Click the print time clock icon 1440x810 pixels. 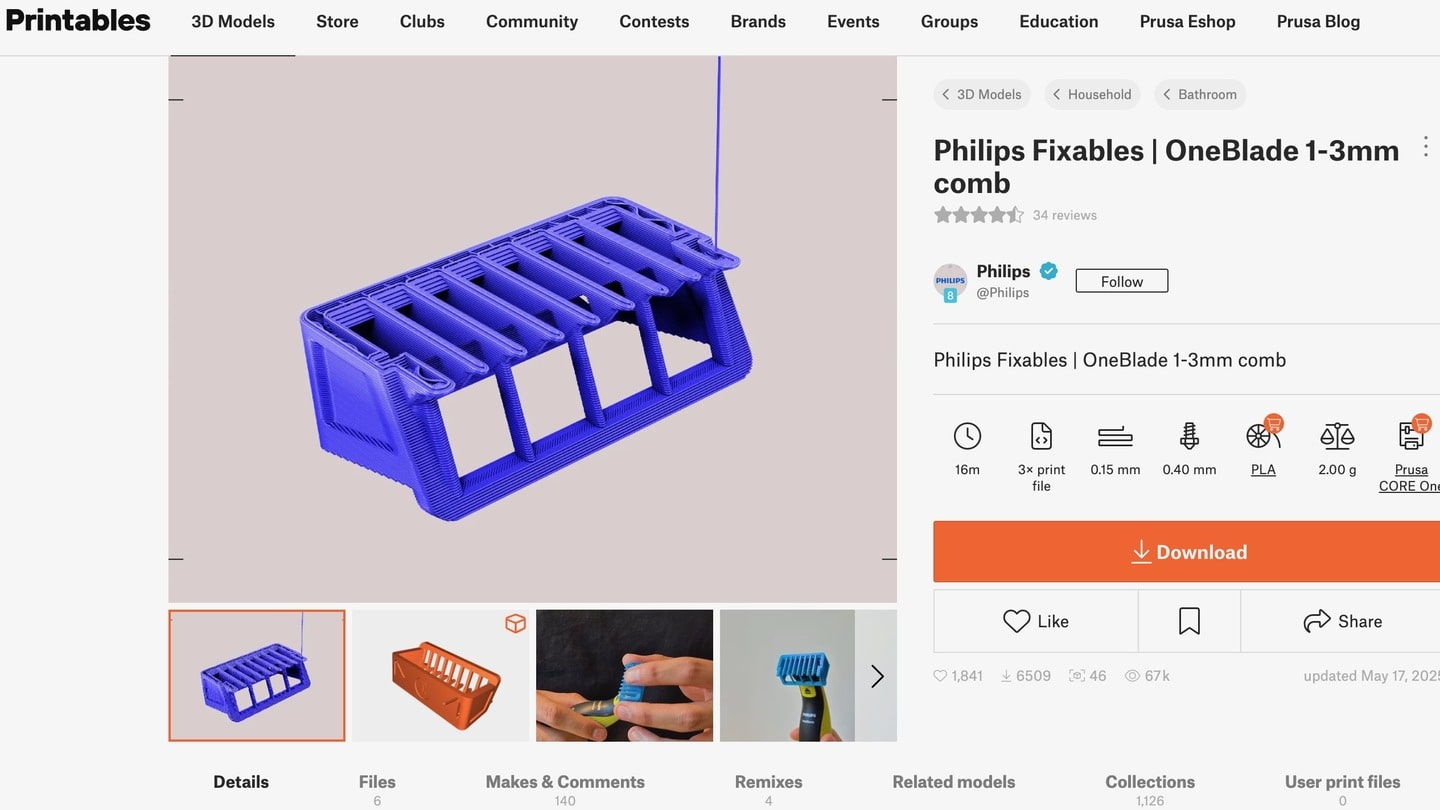pos(967,436)
